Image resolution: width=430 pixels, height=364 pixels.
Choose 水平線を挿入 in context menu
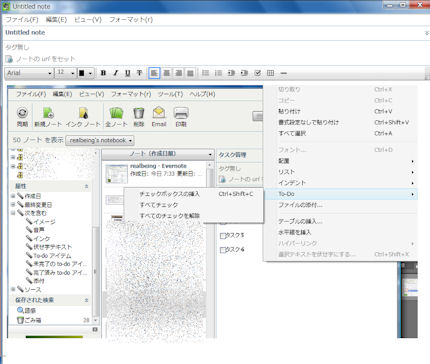pos(340,232)
